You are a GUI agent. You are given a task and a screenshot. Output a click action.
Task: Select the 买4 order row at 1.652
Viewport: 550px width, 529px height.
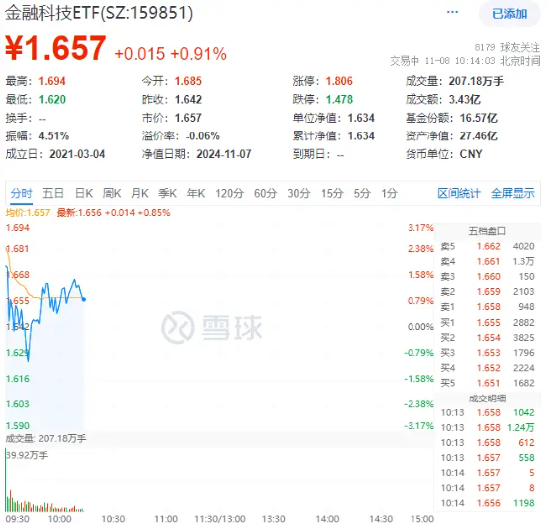coord(487,368)
